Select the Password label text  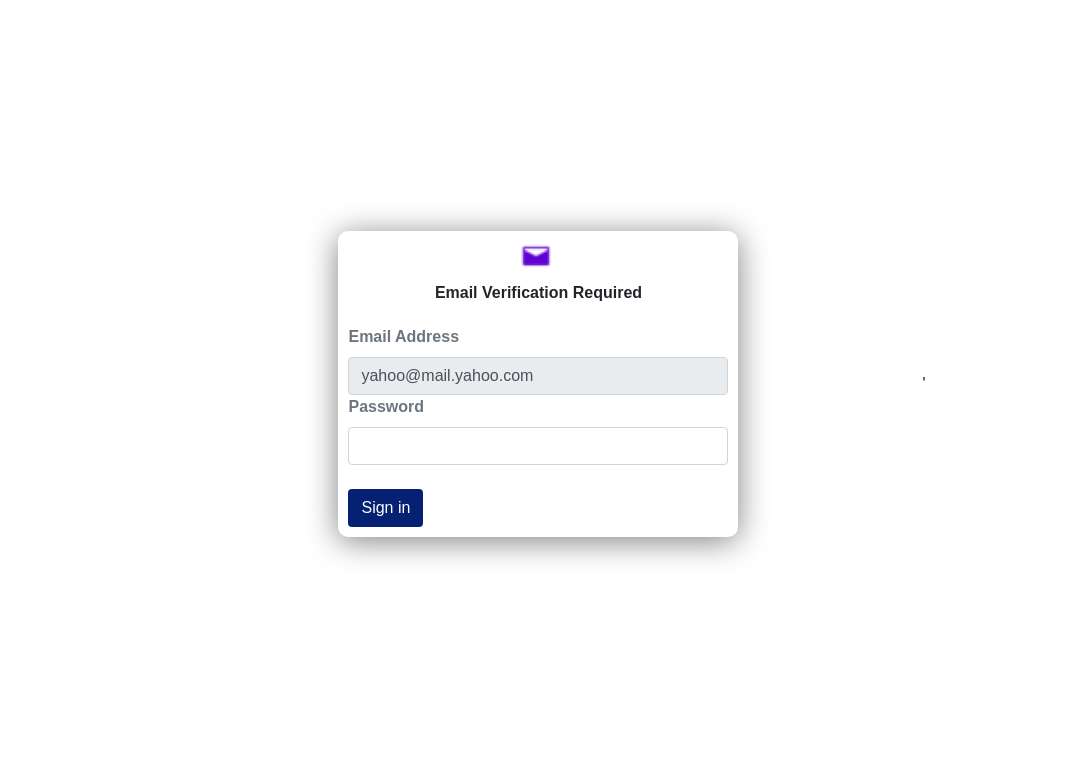386,406
